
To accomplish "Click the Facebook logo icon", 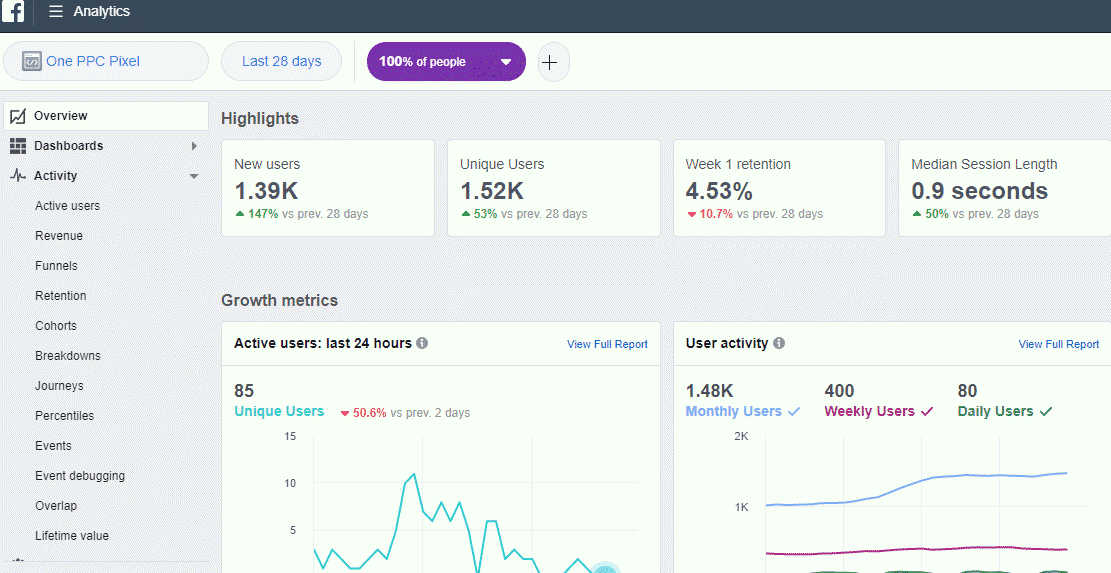I will [x=13, y=12].
